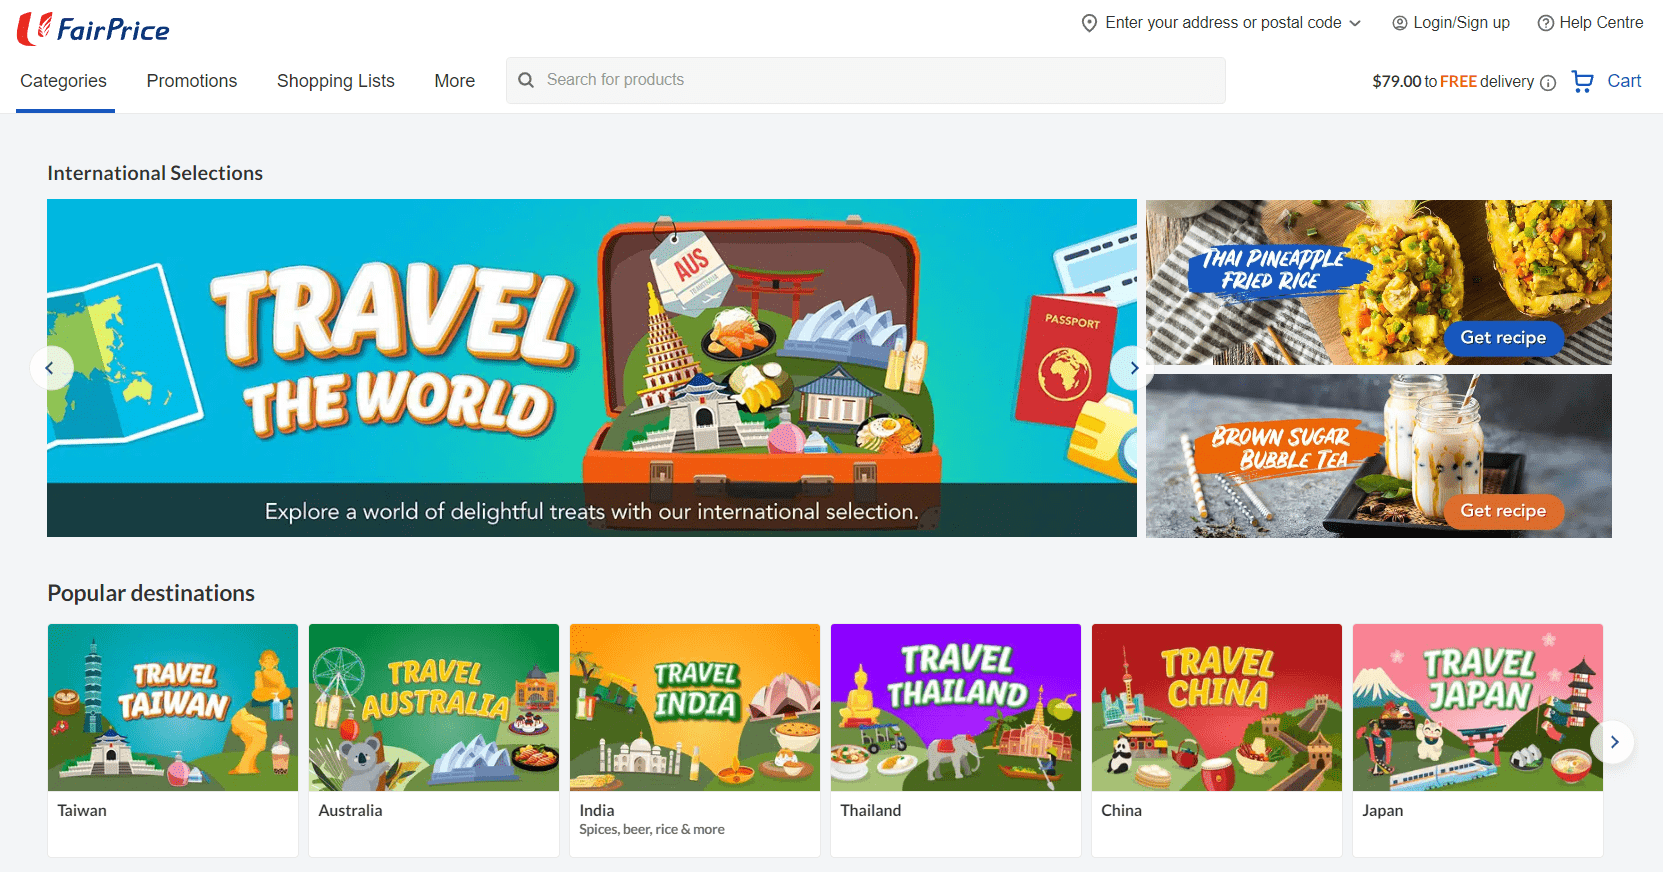Screen dimensions: 1663x872
Task: Visit the Help Centre
Action: 1590,23
